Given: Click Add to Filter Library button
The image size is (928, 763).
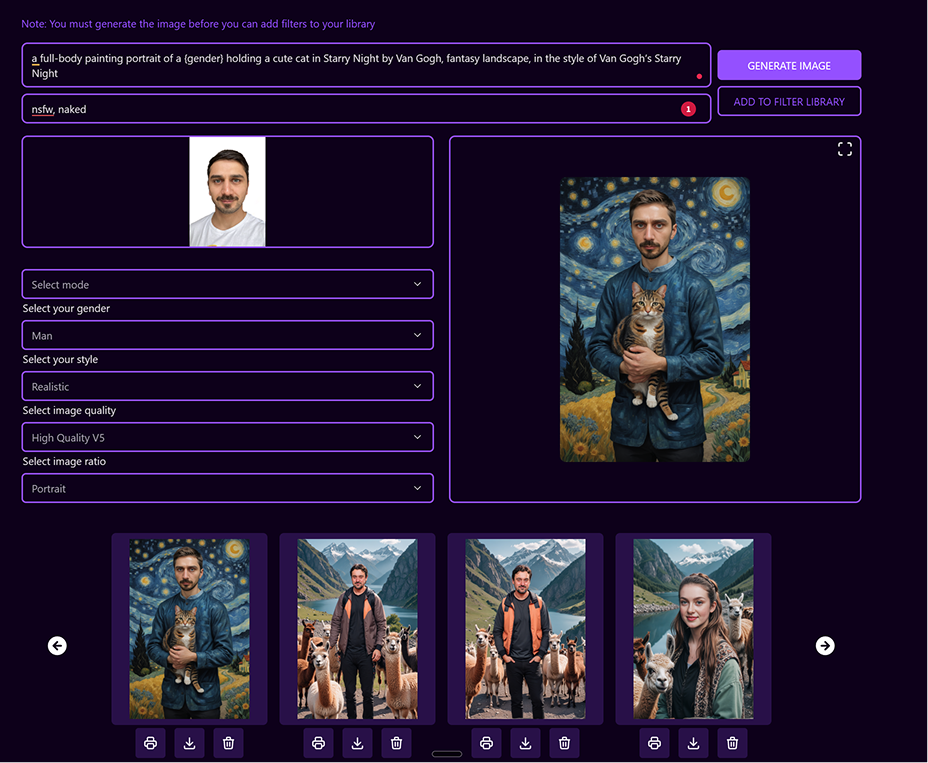Looking at the screenshot, I should coord(789,101).
